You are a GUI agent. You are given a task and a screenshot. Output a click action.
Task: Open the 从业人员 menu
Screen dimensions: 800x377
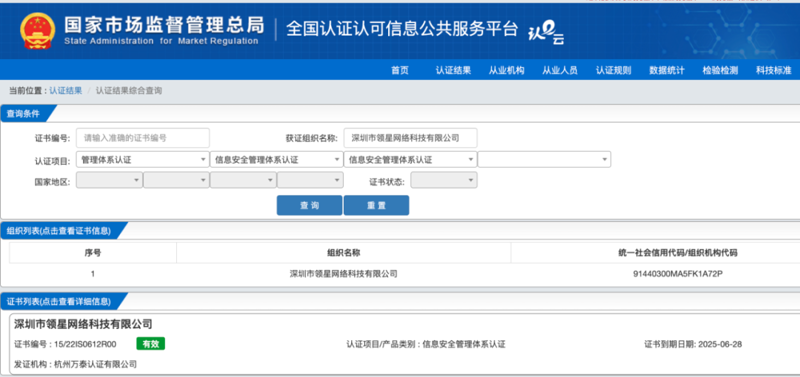click(560, 70)
